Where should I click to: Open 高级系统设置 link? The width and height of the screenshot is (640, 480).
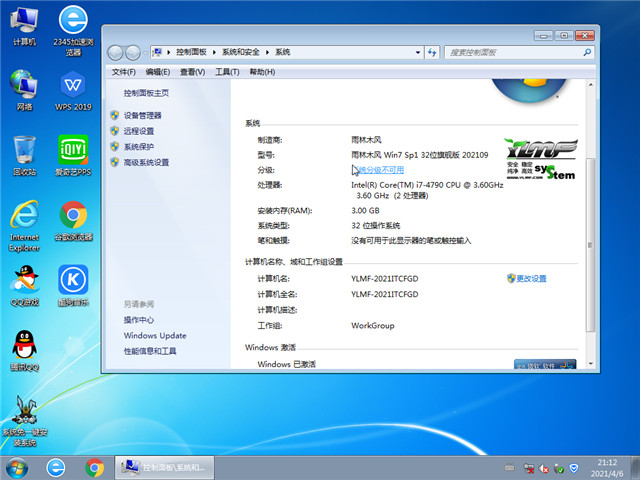tap(146, 162)
